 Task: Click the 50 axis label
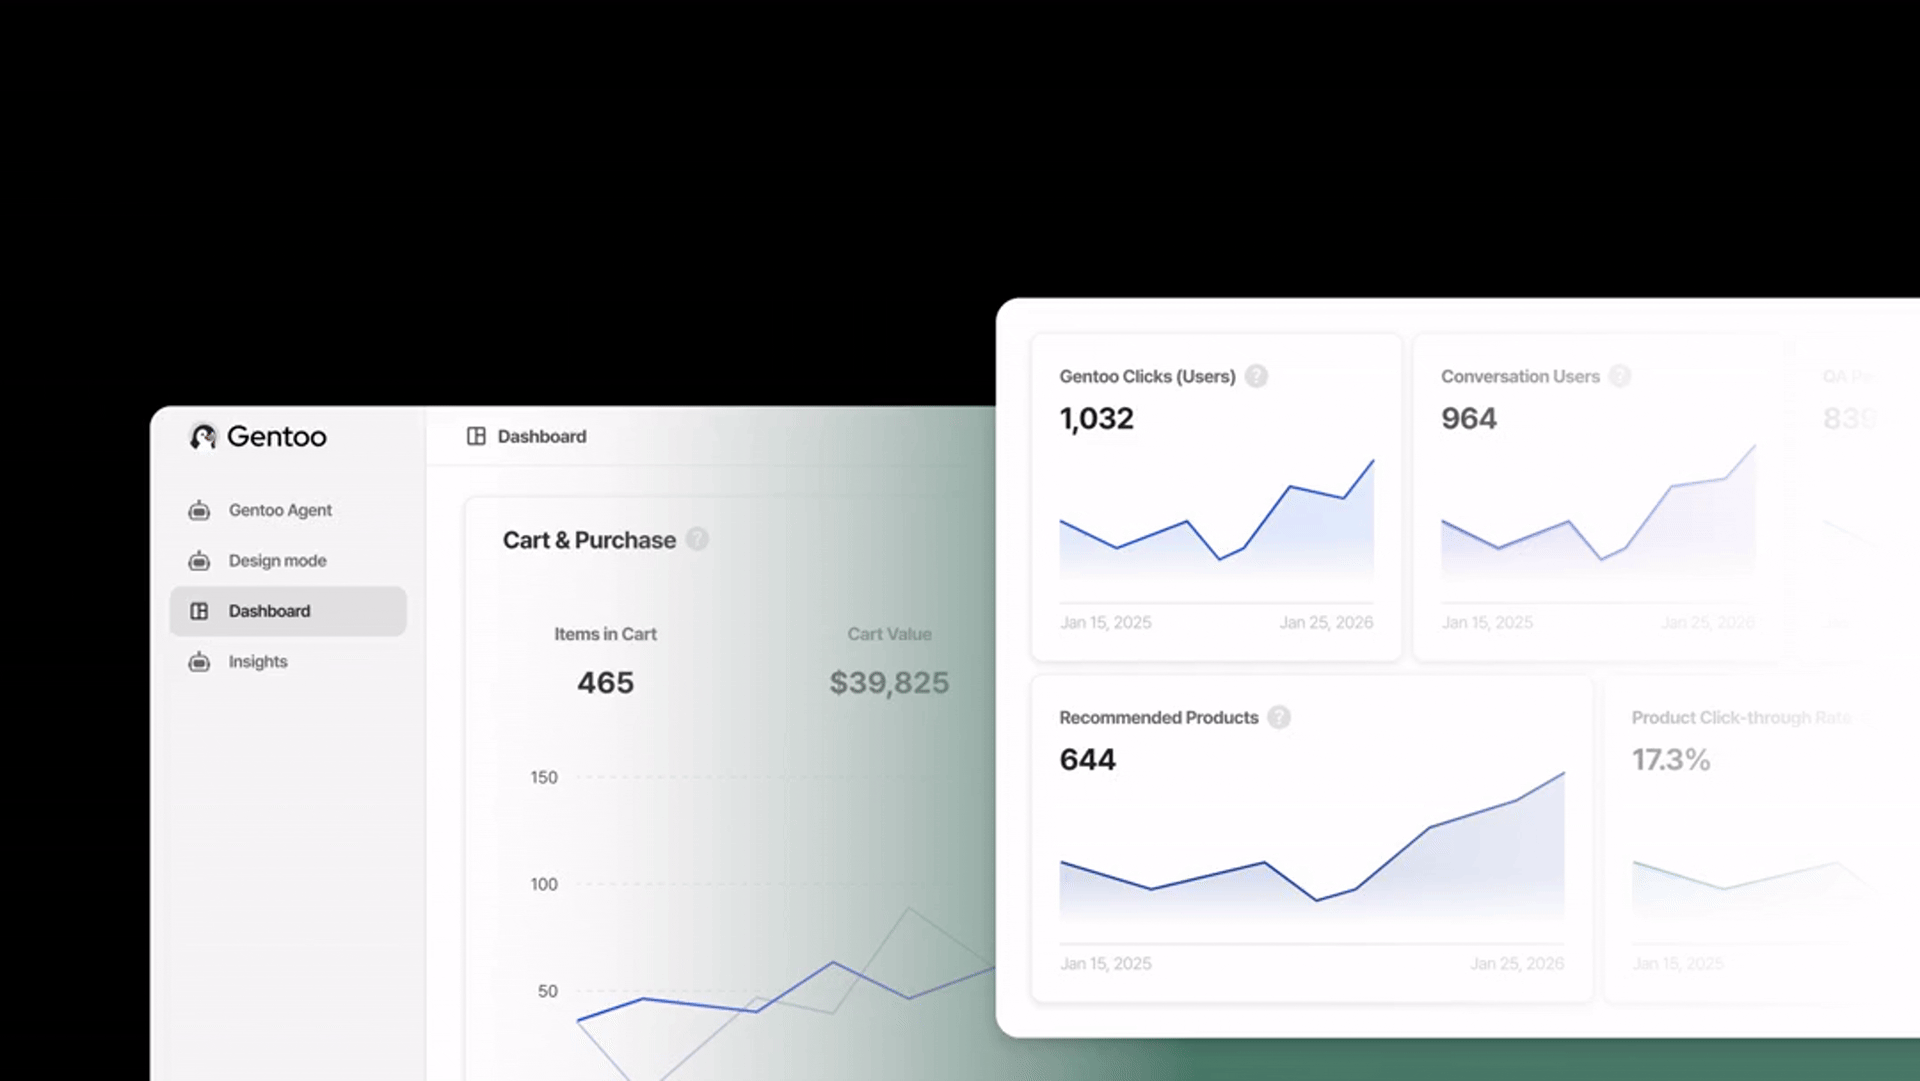(x=548, y=991)
